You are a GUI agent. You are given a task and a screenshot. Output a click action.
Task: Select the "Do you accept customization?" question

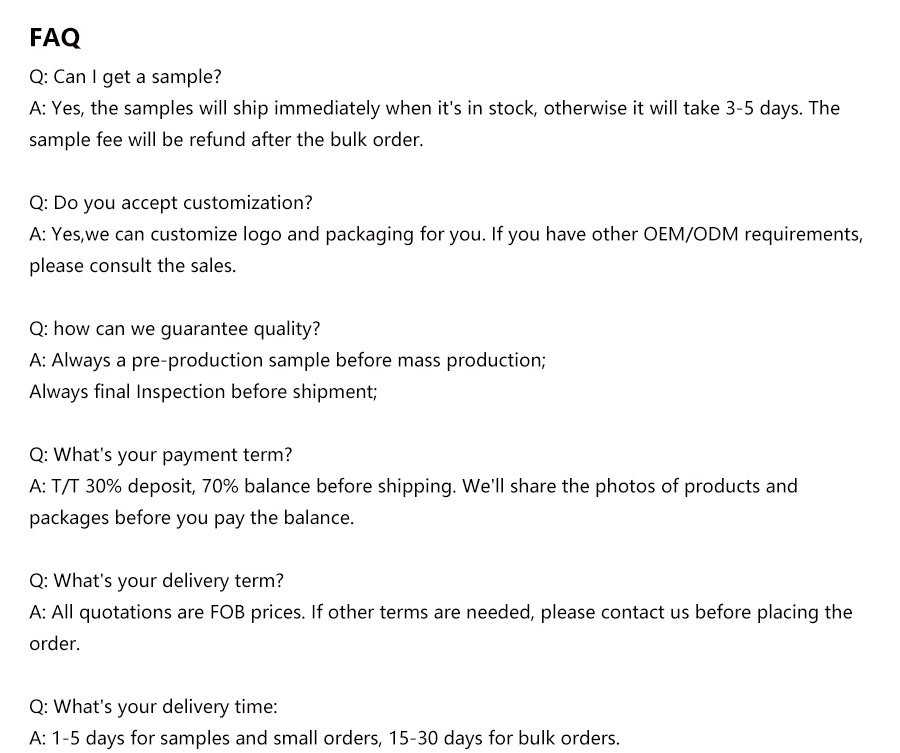(x=170, y=203)
